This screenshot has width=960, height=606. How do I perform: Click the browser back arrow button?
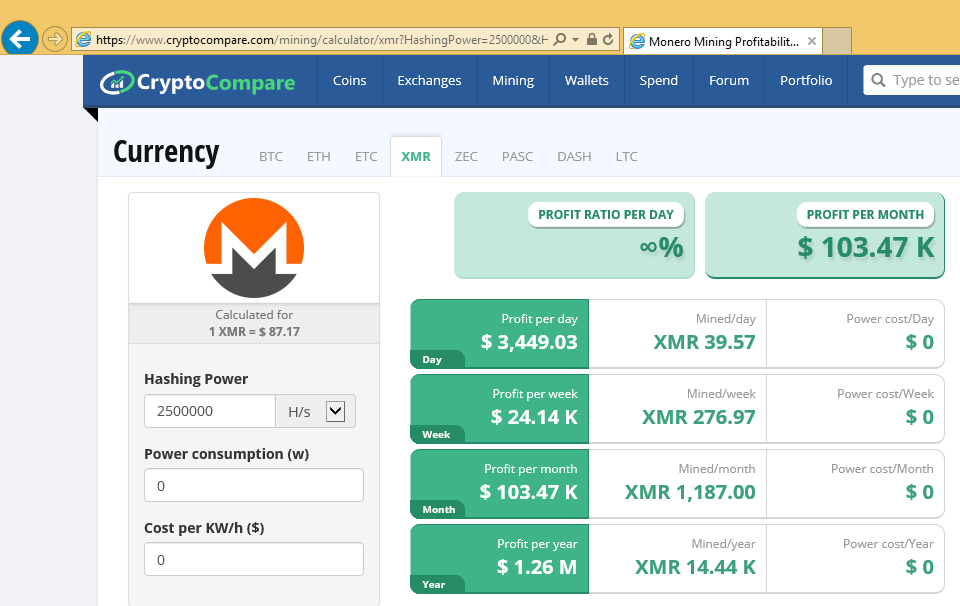tap(20, 39)
